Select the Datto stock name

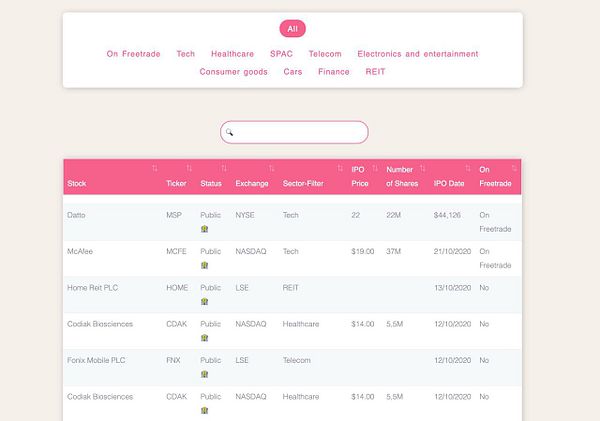(76, 215)
